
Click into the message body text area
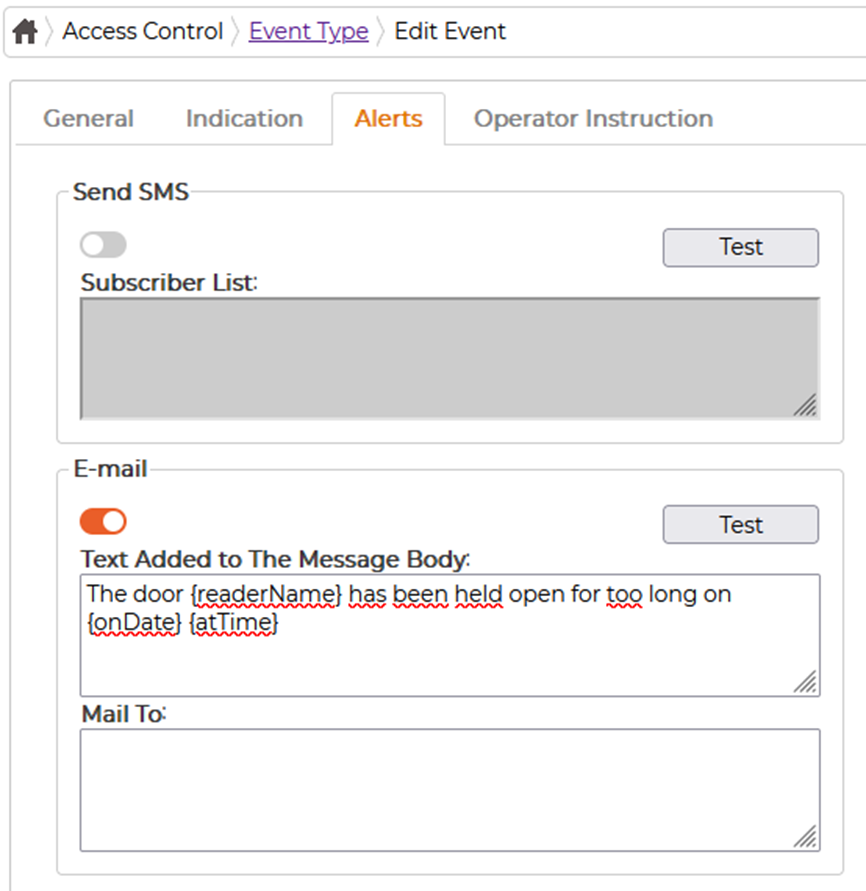tap(449, 635)
